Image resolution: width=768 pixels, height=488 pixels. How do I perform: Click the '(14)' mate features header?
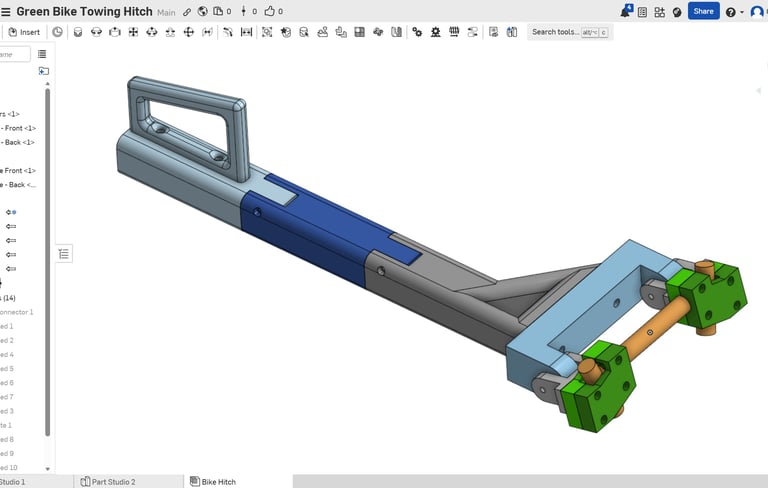8,298
